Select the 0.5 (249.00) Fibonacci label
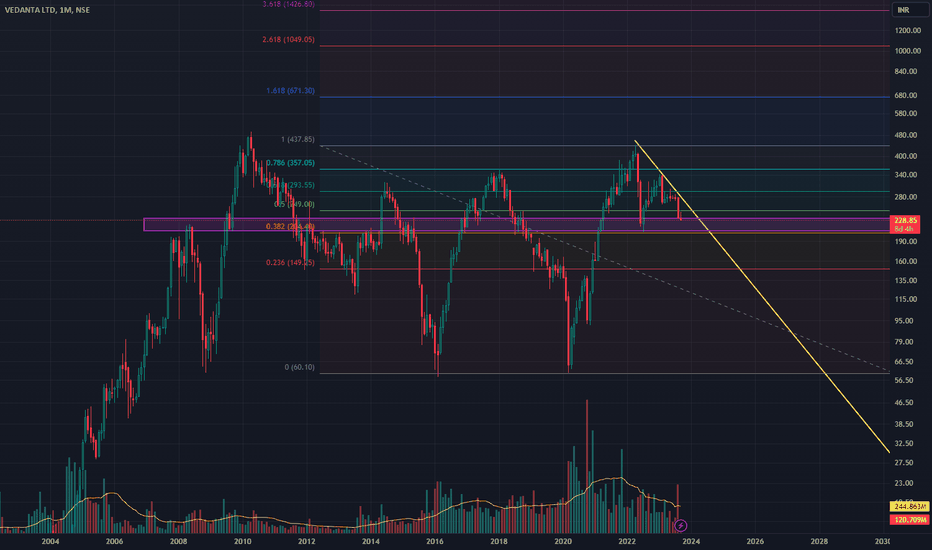 tap(294, 205)
